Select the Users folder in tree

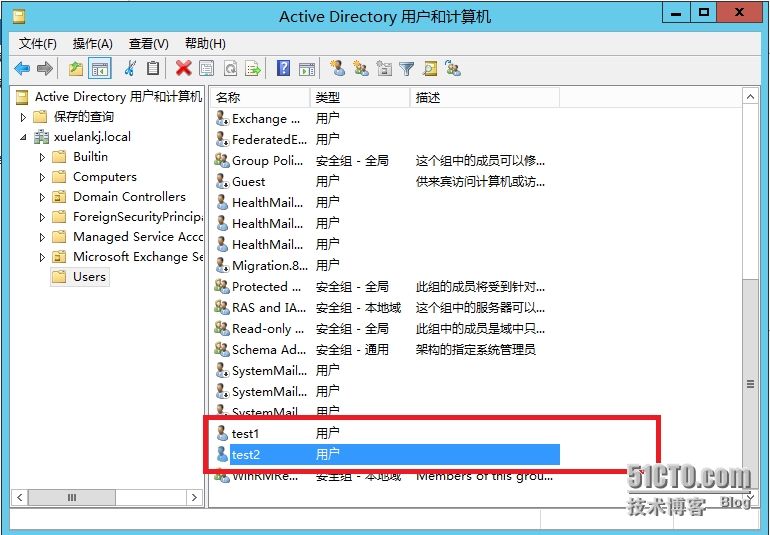pos(80,277)
